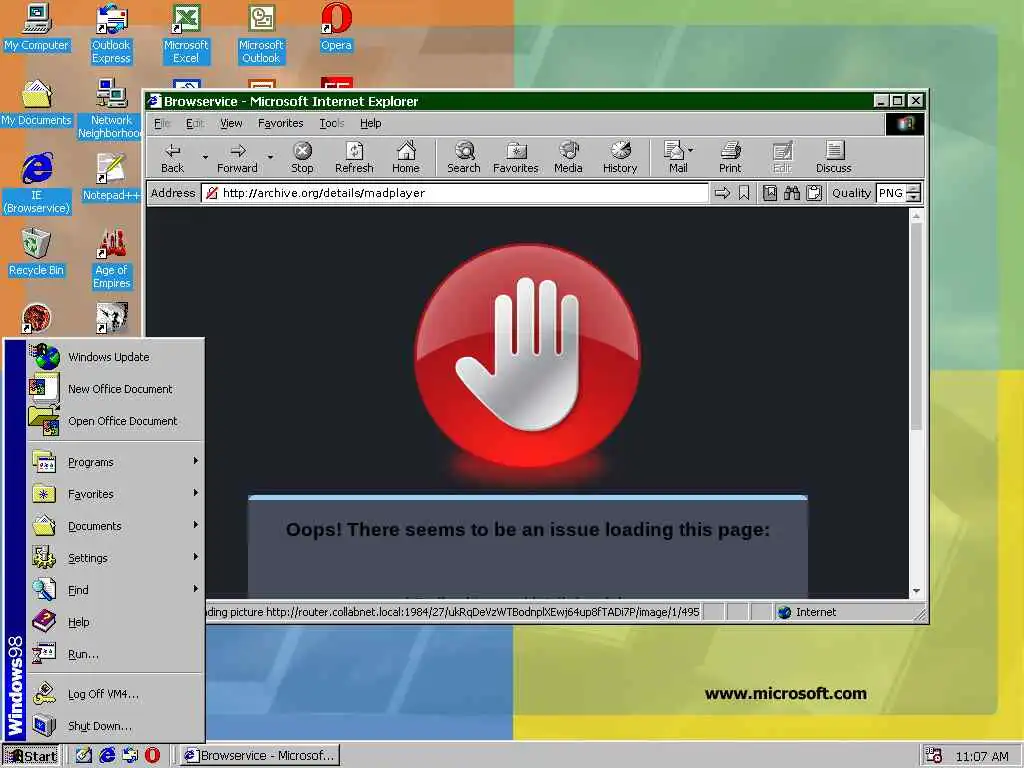Viewport: 1024px width, 768px height.
Task: Click the address bar URL field
Action: point(455,193)
